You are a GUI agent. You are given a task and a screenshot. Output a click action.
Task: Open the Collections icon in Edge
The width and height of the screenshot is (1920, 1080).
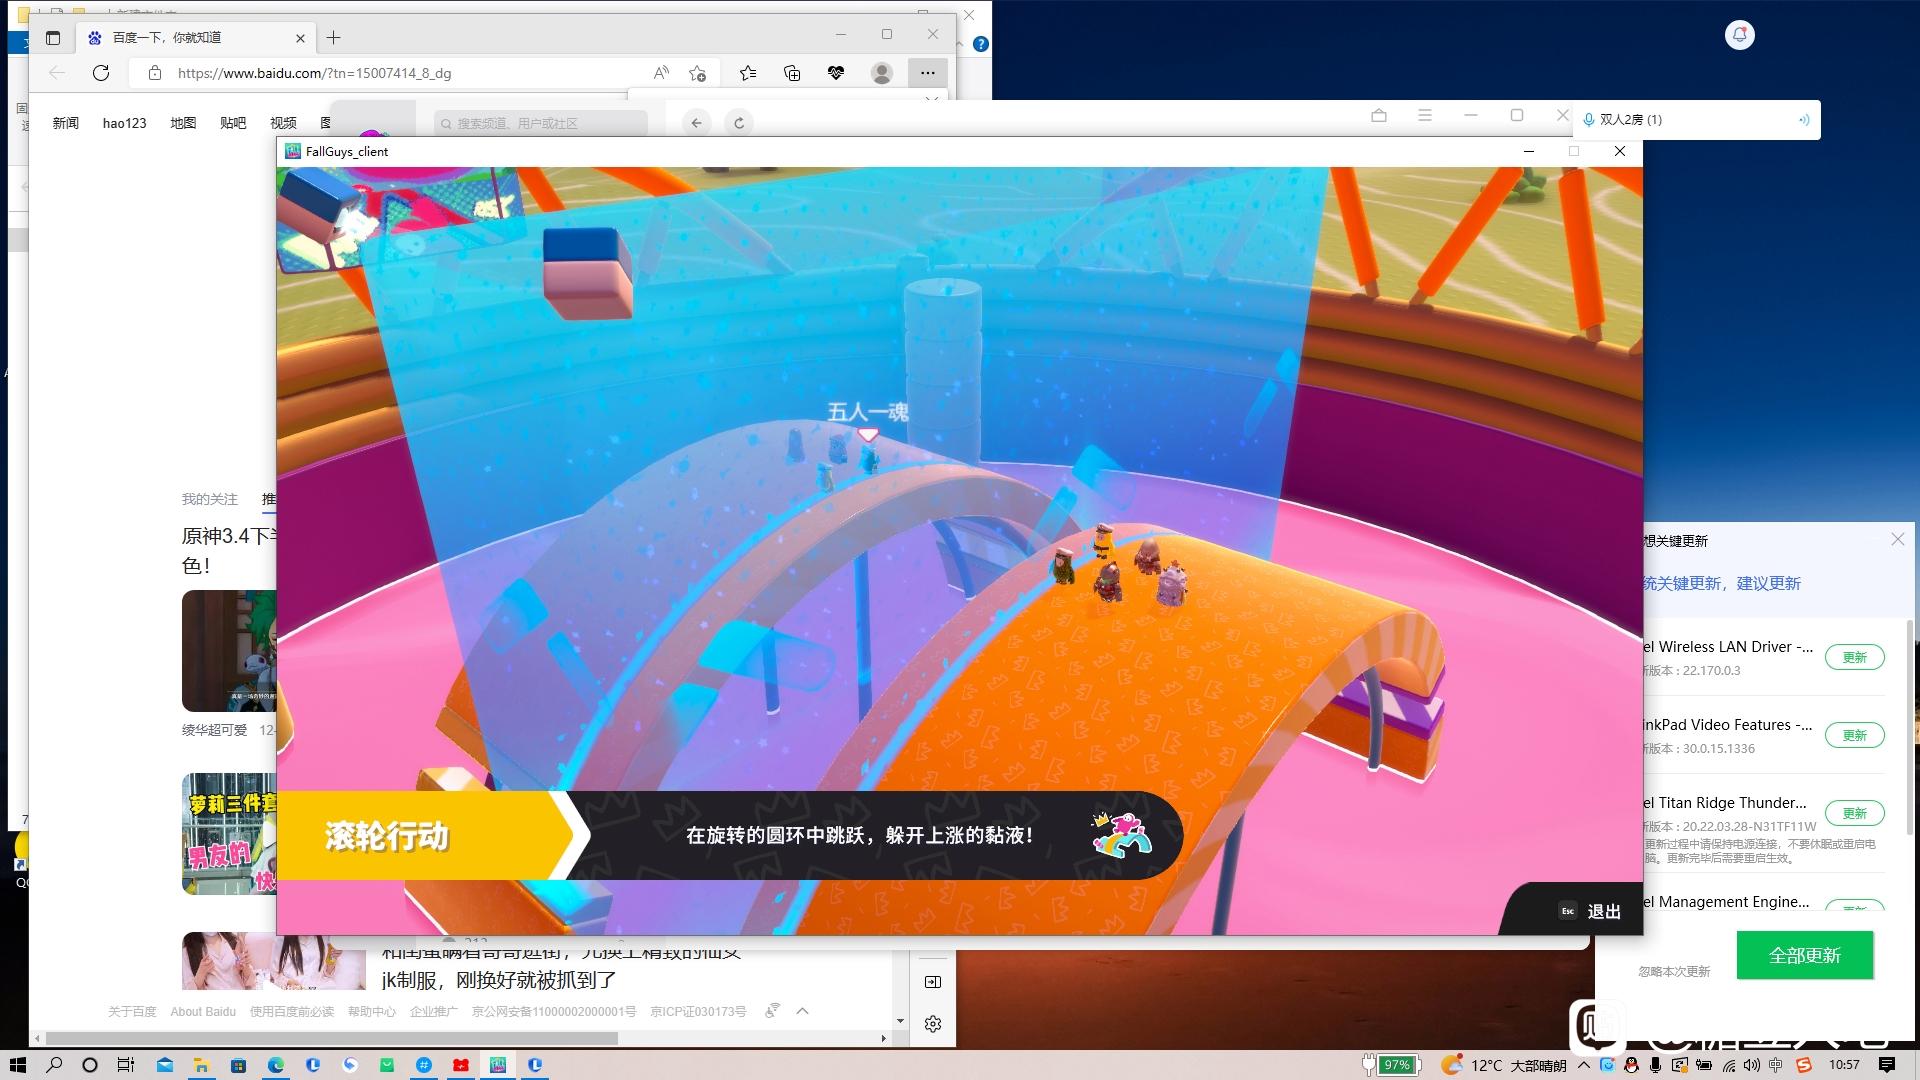[x=792, y=73]
